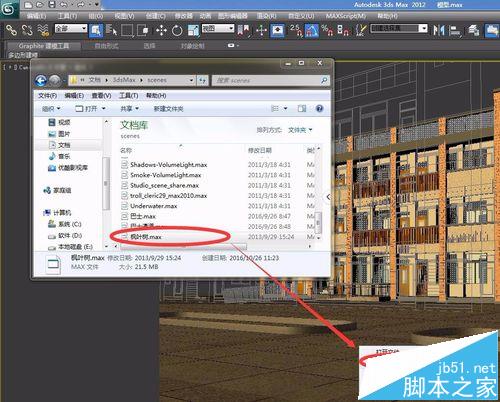Toggle Percent Snap
Image resolution: width=500 pixels, height=402 pixels.
327,31
